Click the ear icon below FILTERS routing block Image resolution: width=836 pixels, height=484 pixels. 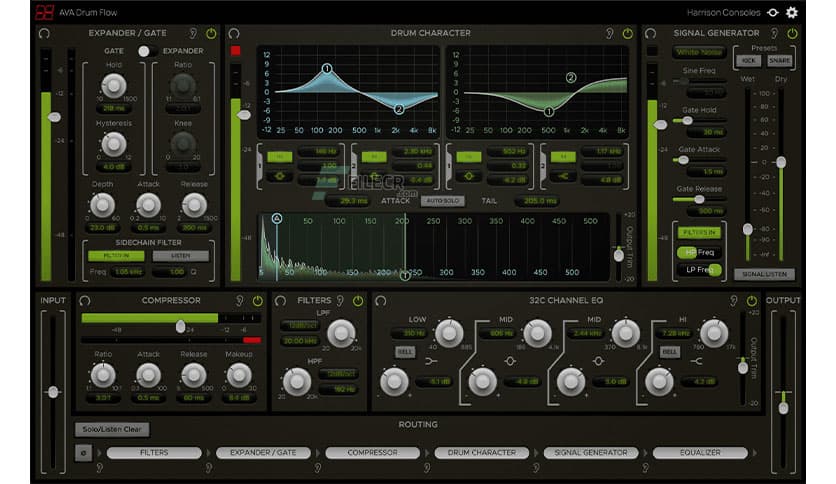[x=99, y=468]
